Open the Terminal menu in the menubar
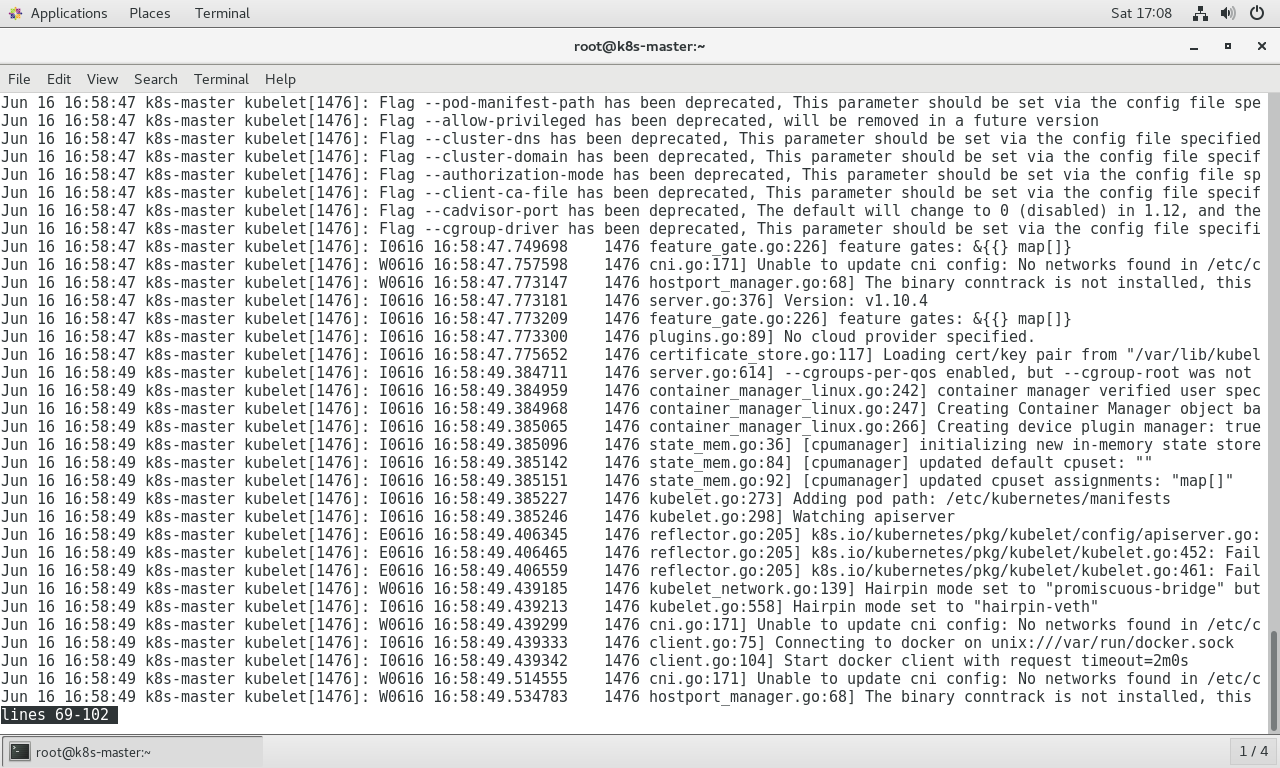1280x768 pixels. 221,79
